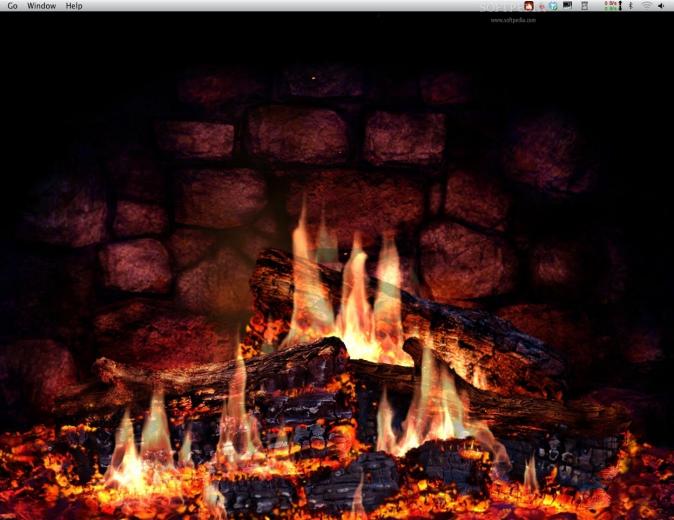Open the network speed monitor readout

point(613,6)
